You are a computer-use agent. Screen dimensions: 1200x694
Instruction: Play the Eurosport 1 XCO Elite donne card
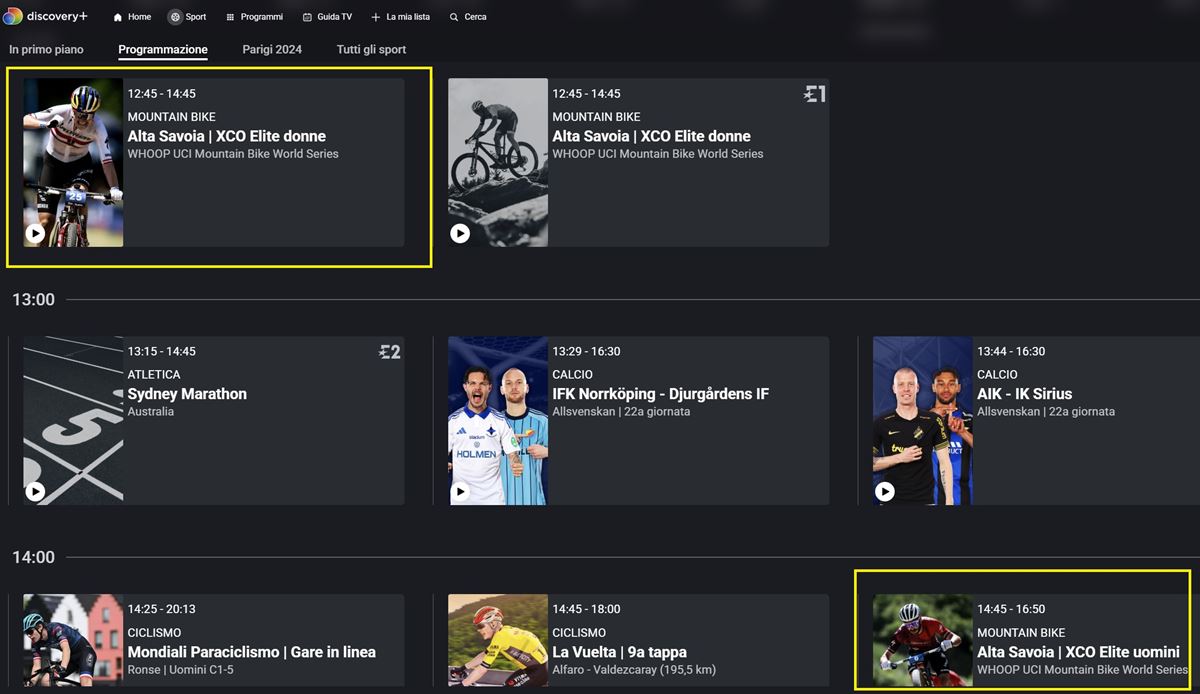[x=460, y=233]
